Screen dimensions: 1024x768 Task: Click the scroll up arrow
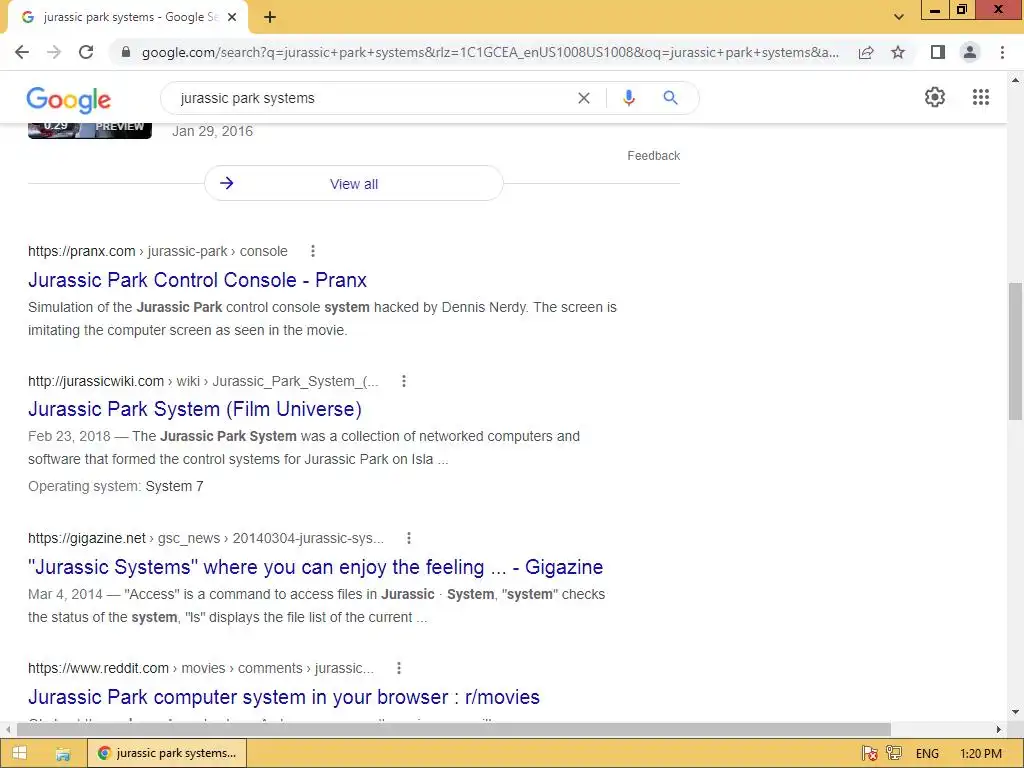(x=1015, y=80)
